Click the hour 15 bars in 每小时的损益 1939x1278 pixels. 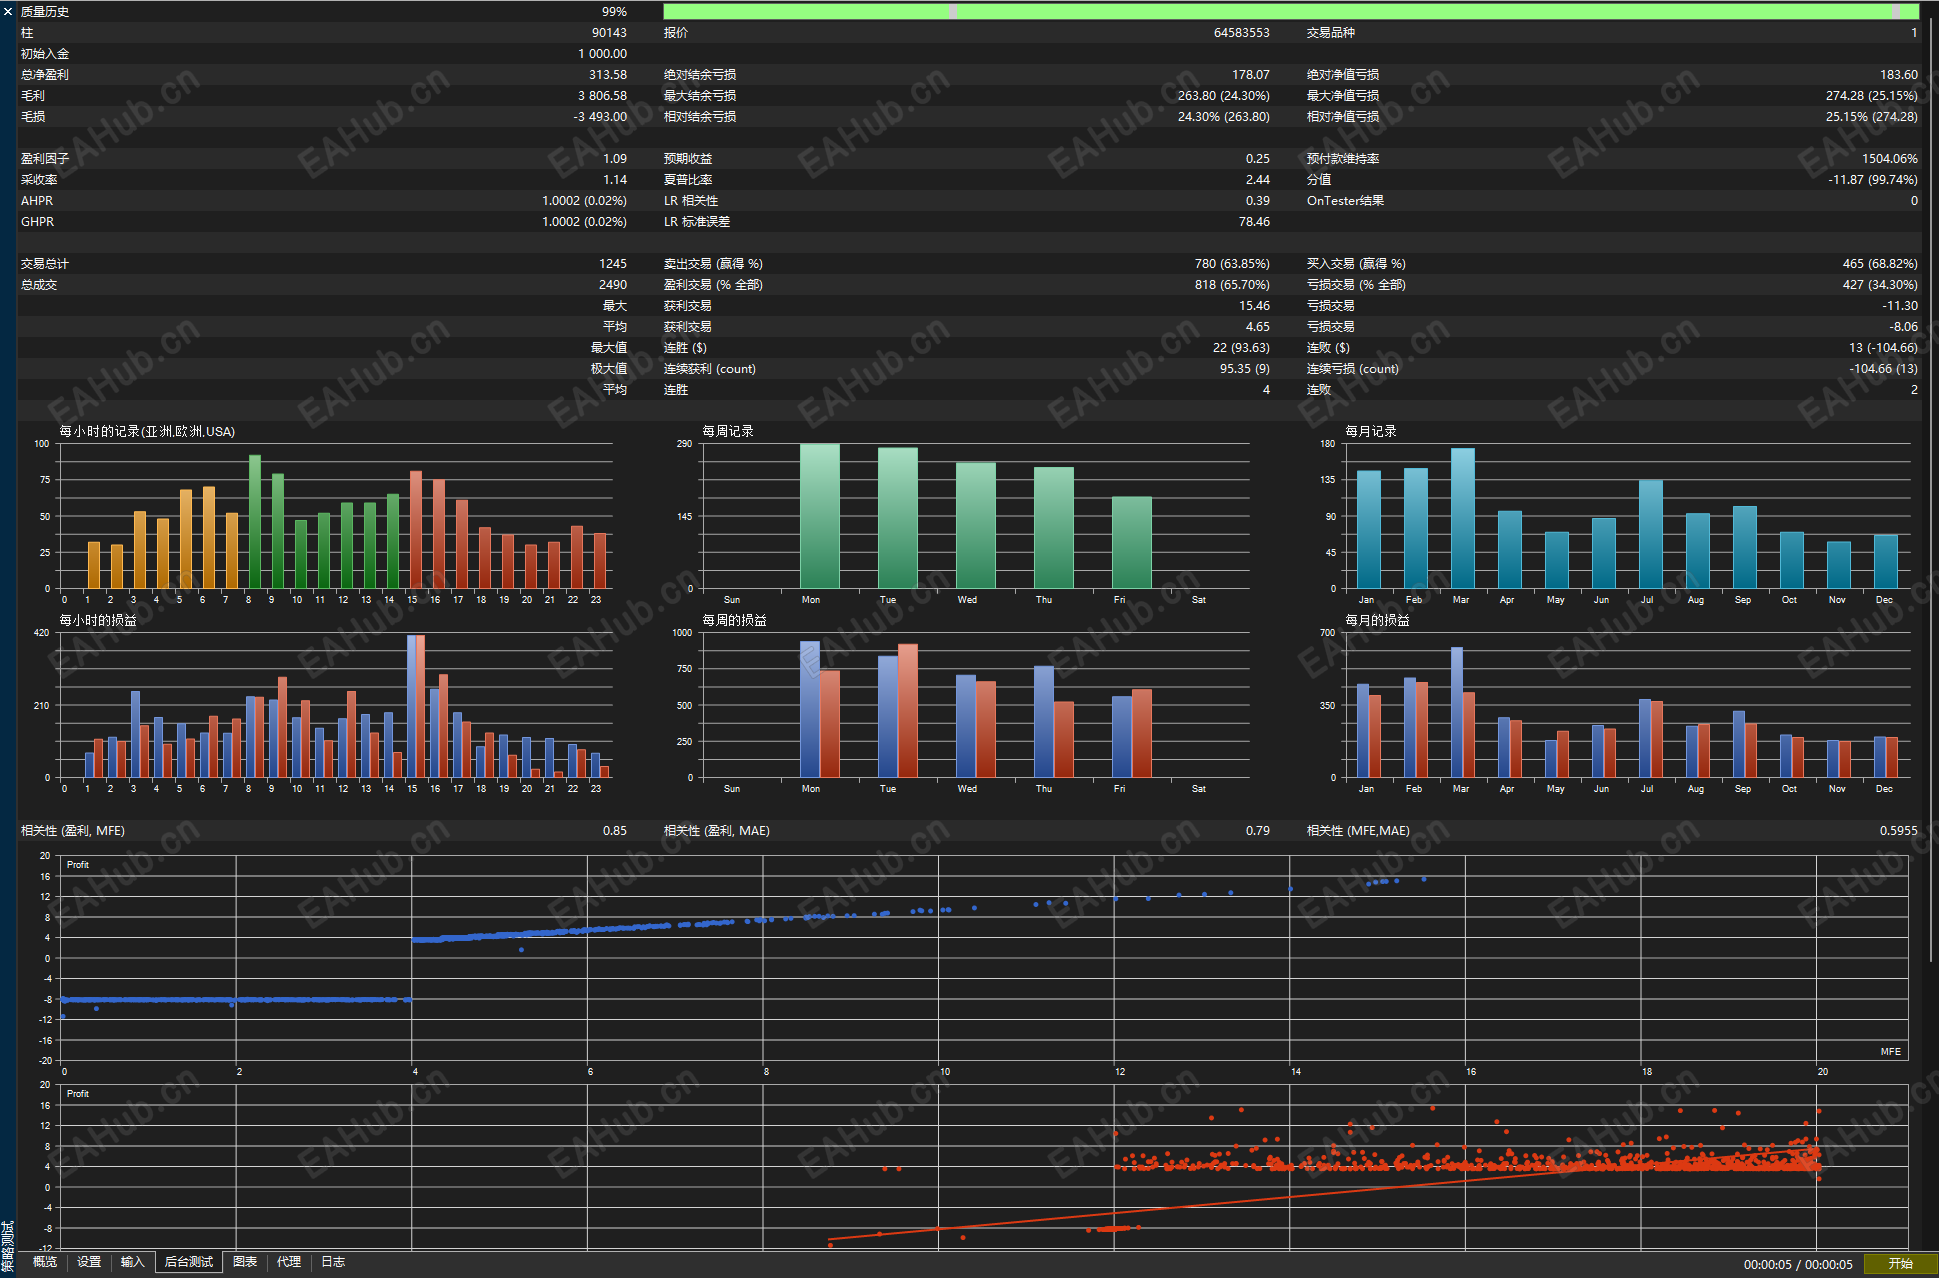[416, 706]
